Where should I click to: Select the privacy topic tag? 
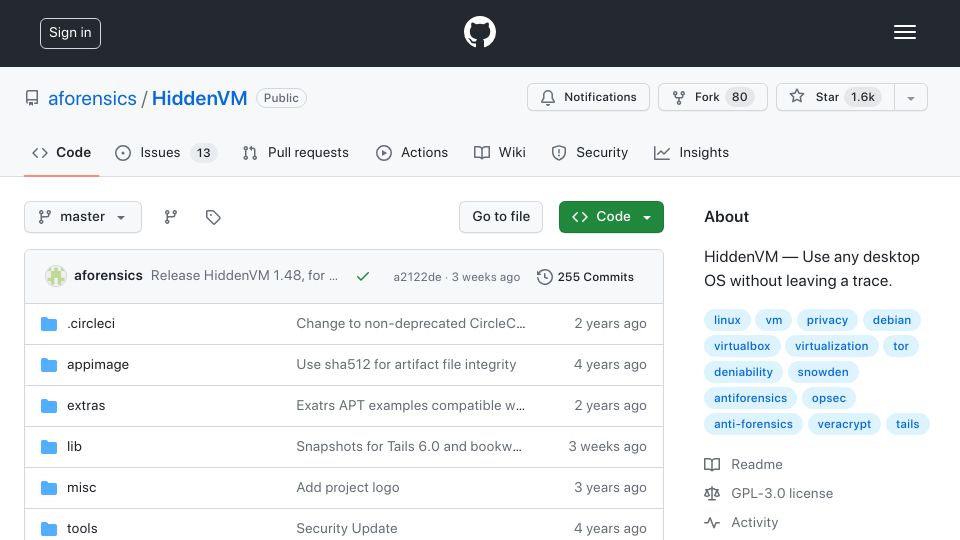(x=827, y=320)
